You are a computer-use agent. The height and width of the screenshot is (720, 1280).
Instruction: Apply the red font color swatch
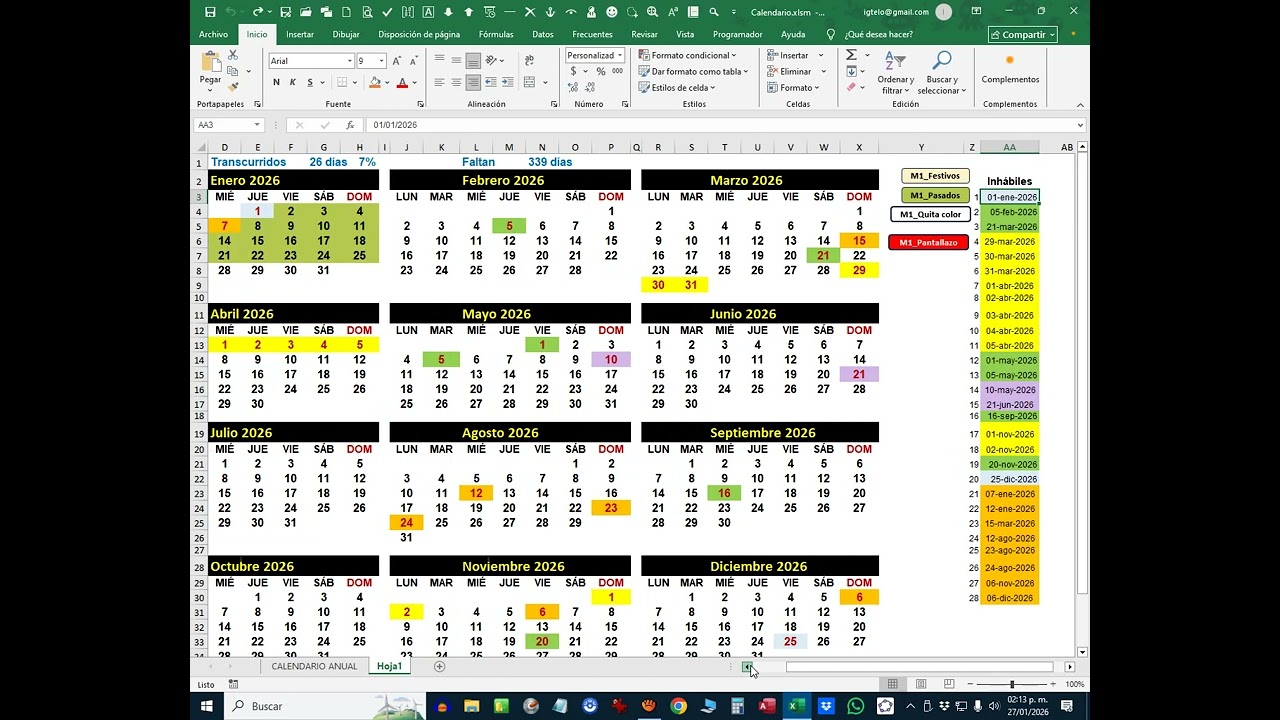point(402,83)
